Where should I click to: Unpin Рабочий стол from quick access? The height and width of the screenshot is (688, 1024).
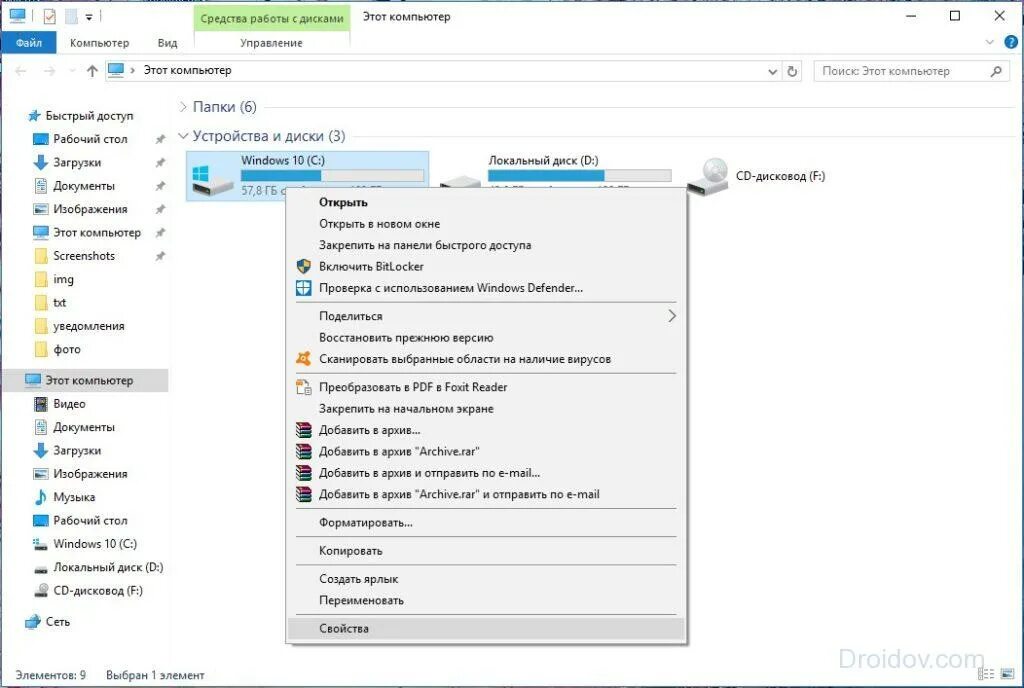coord(160,139)
